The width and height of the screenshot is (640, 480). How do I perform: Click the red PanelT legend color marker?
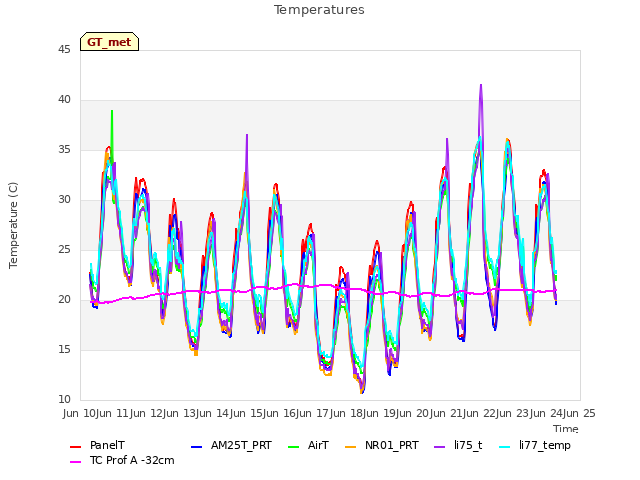click(76, 447)
